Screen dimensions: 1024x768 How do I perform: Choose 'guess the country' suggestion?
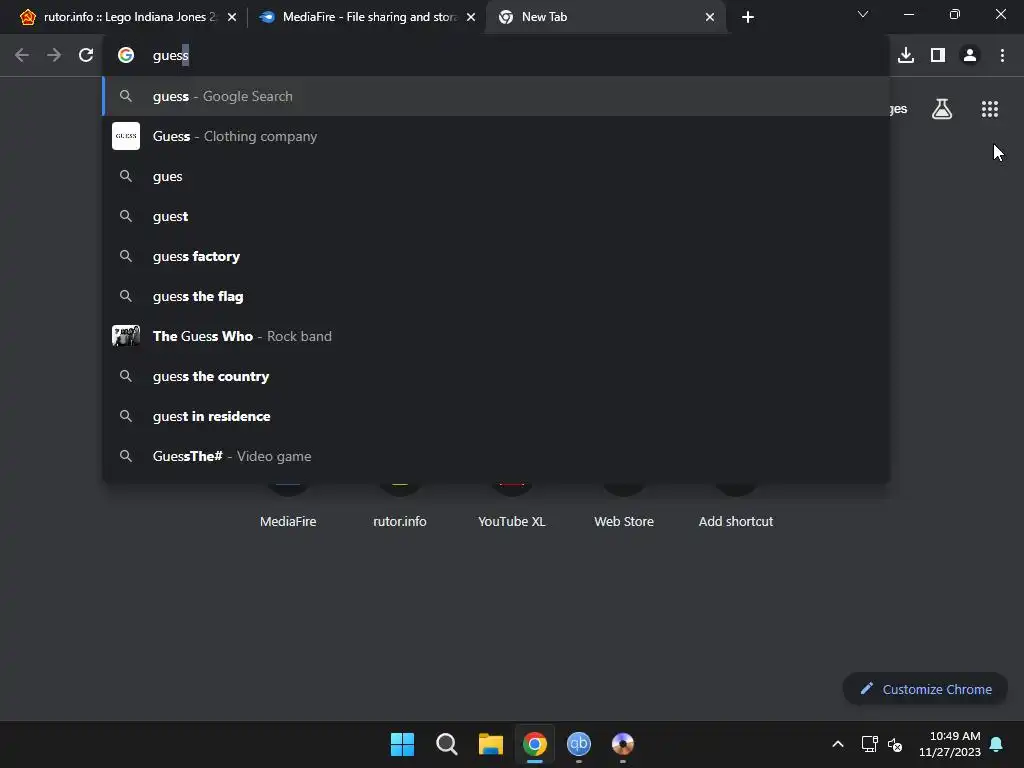[496, 376]
